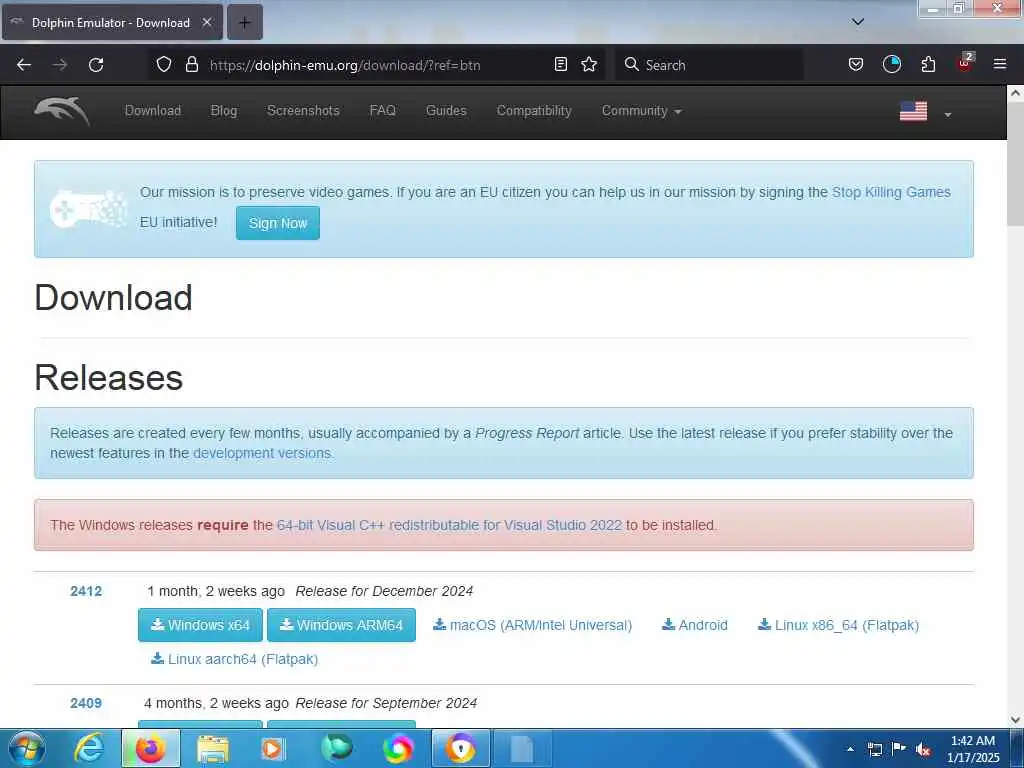Open the Firefox hamburger menu

1000,64
